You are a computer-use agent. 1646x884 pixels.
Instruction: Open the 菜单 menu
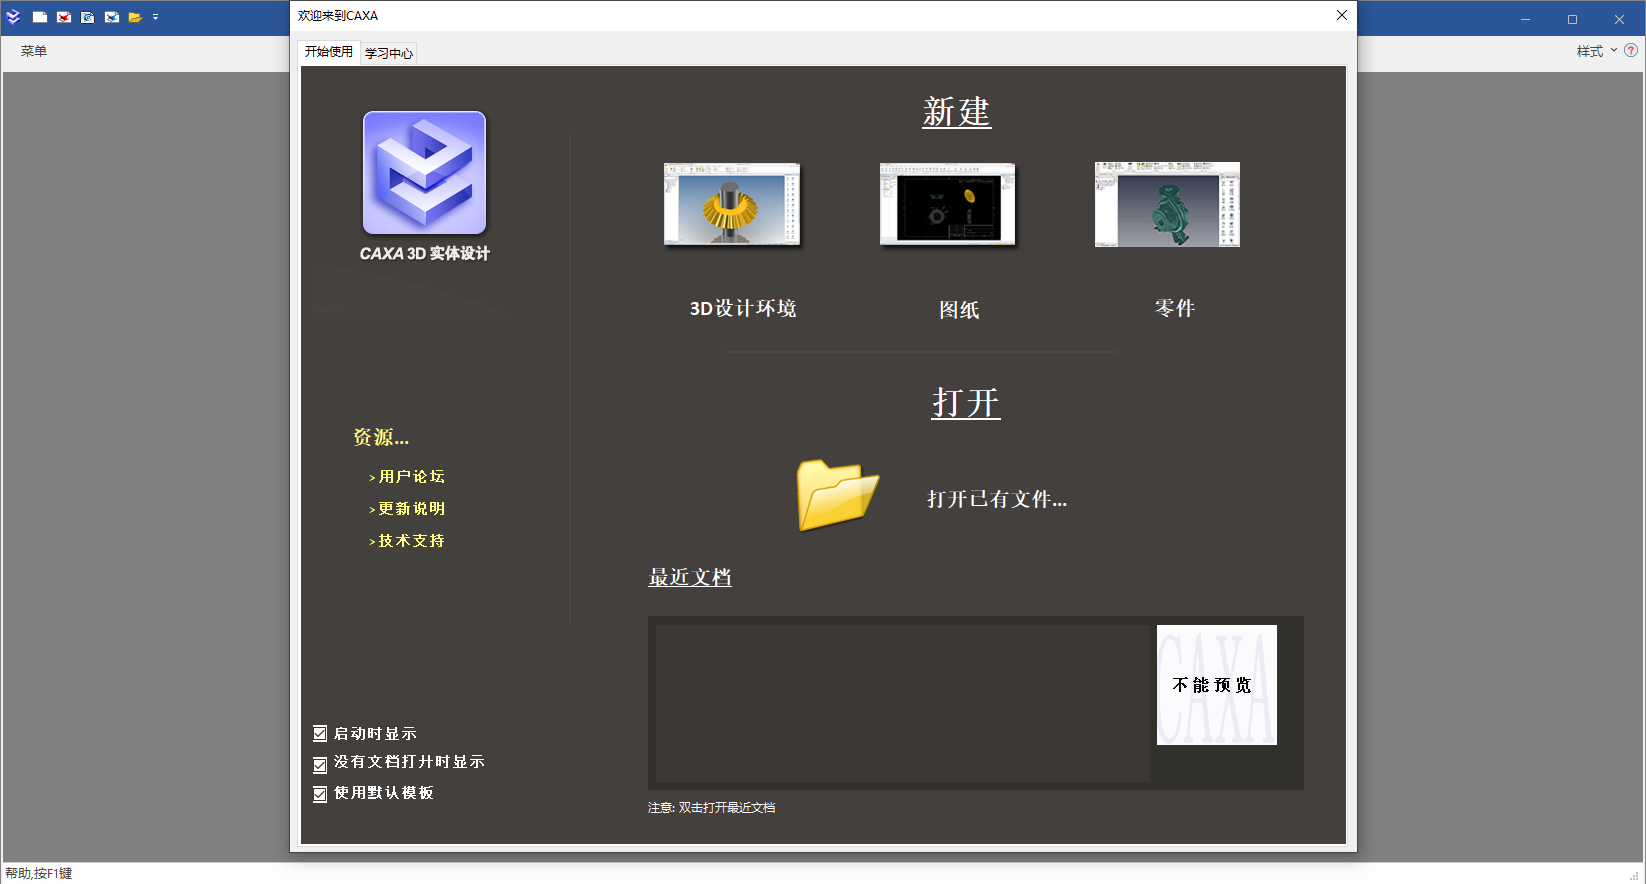pos(34,51)
